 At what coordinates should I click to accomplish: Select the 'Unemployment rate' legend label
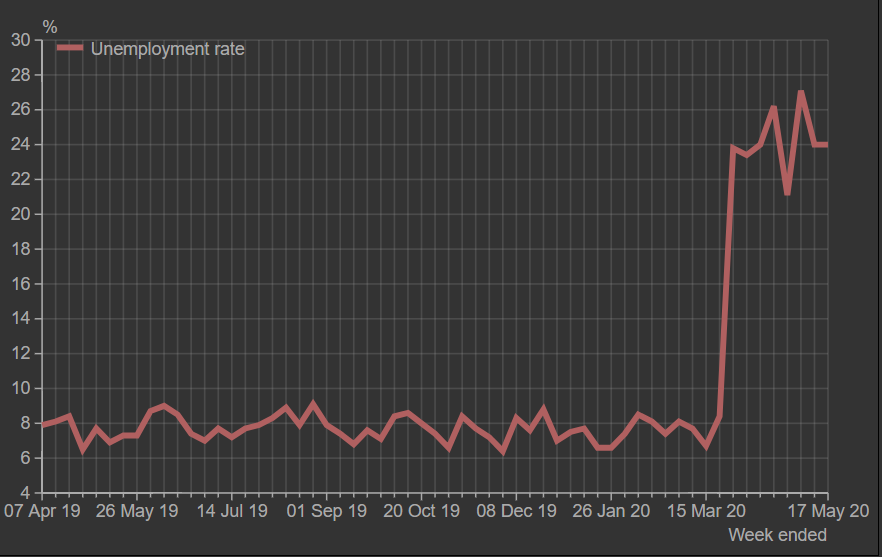(168, 49)
